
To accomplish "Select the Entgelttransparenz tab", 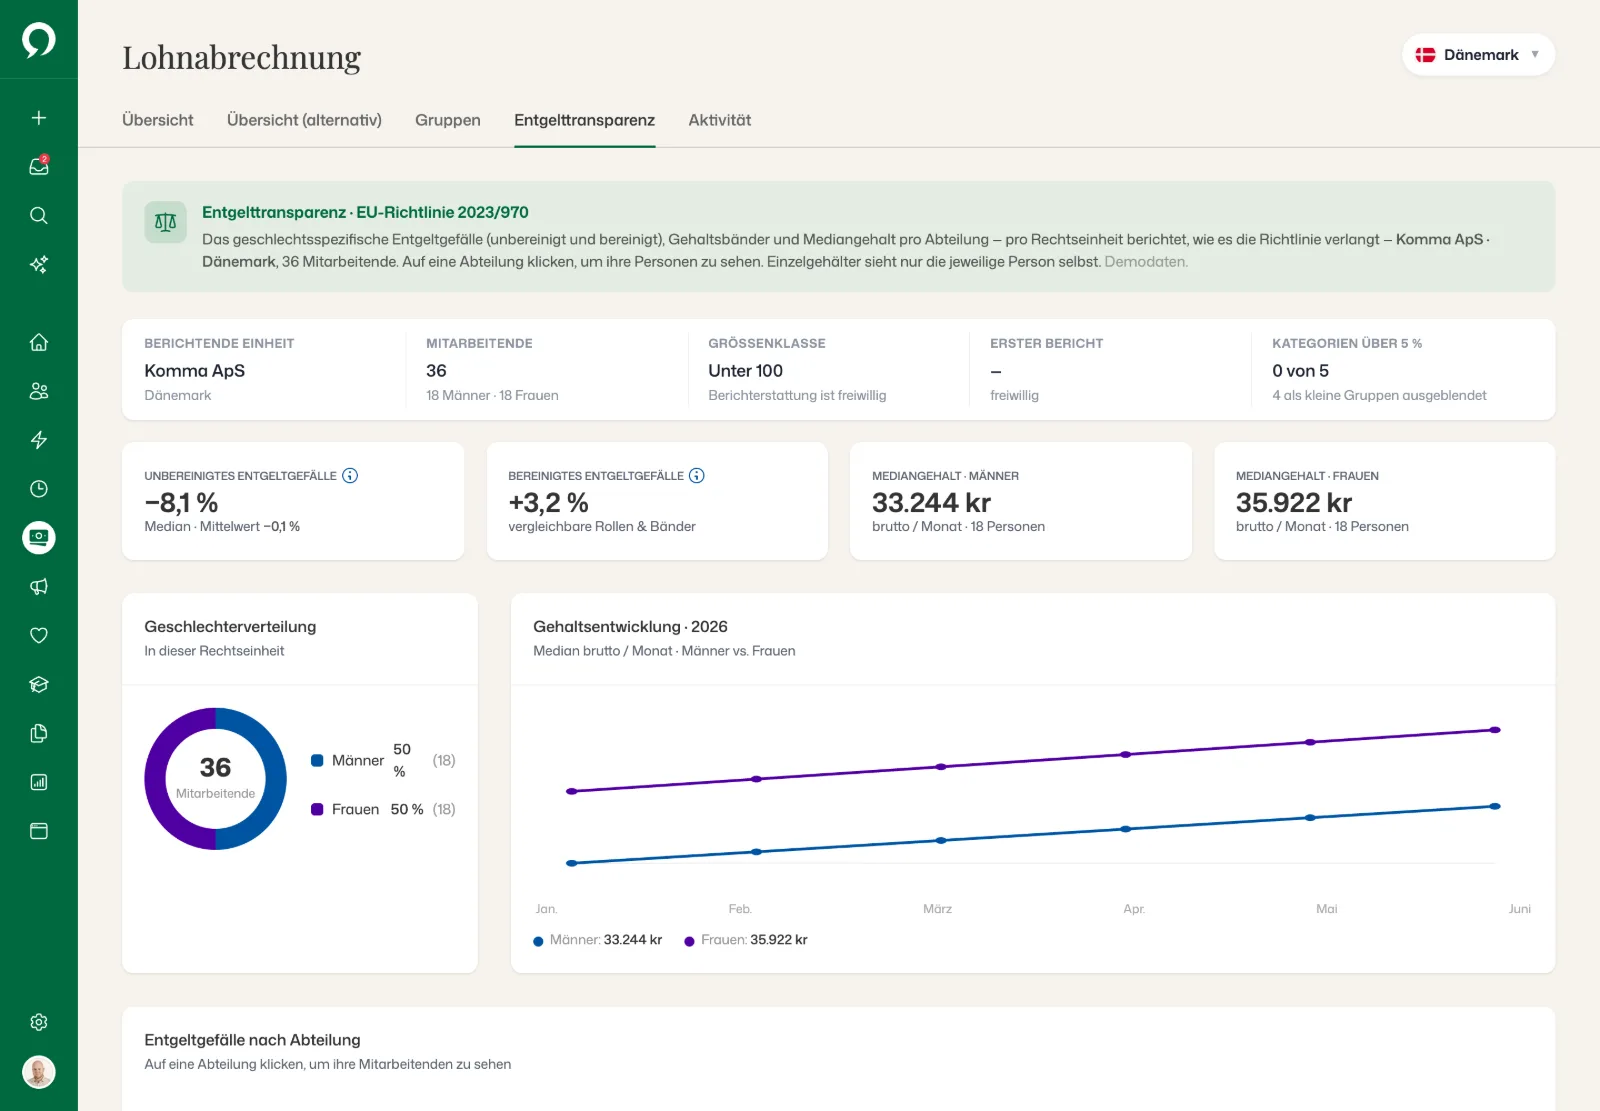I will [585, 120].
